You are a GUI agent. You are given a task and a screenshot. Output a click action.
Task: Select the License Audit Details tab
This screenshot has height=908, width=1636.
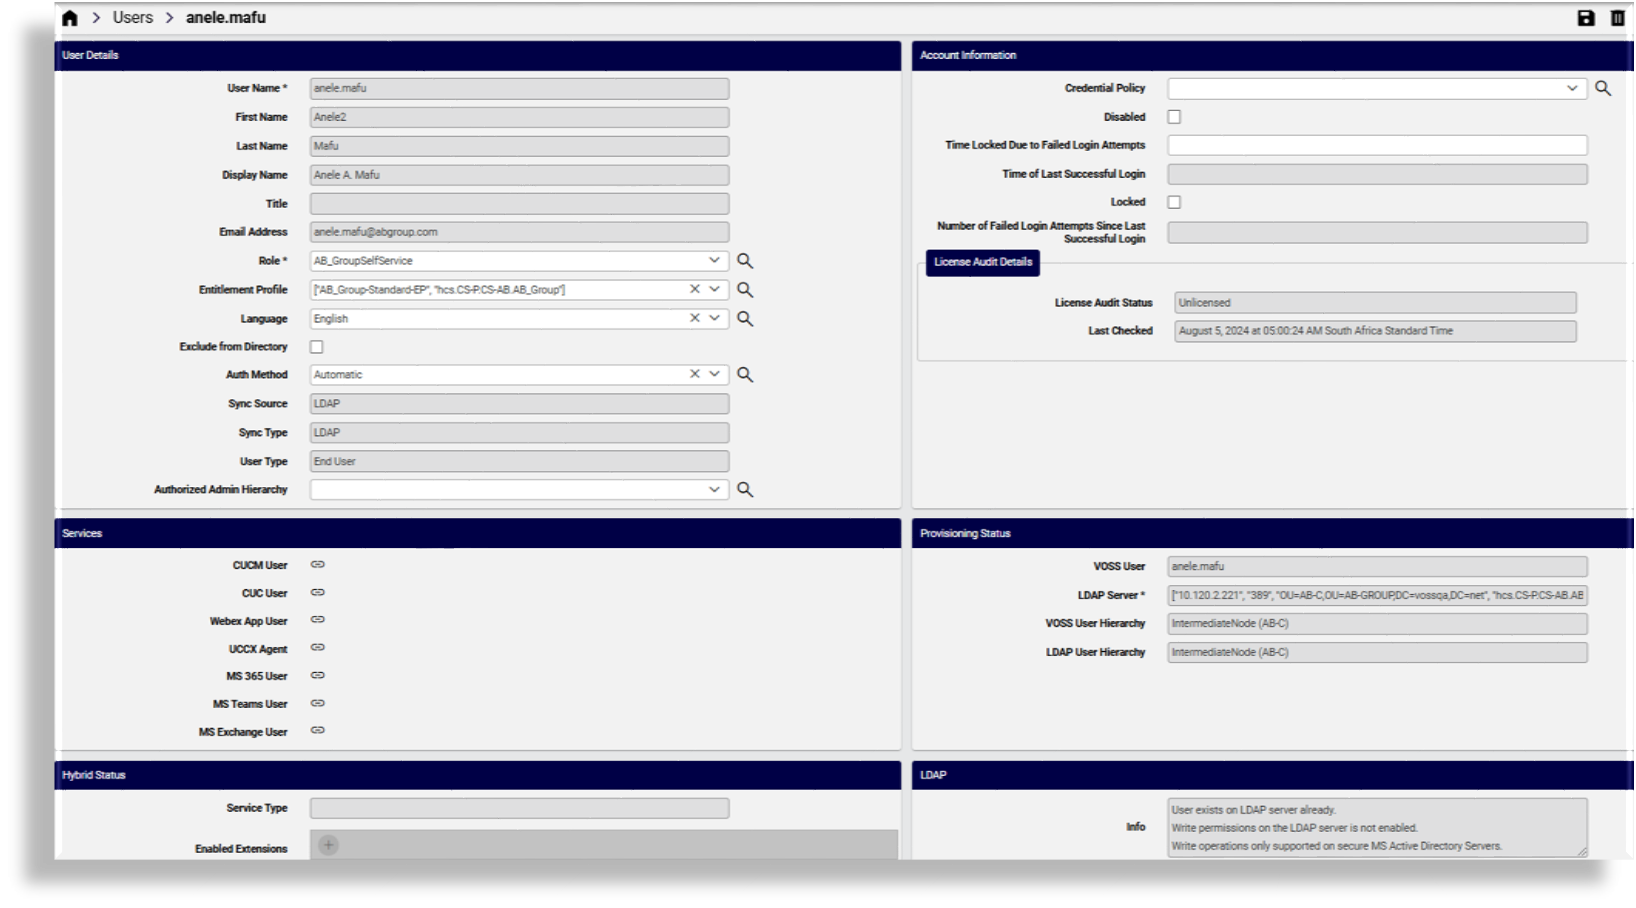coord(982,262)
